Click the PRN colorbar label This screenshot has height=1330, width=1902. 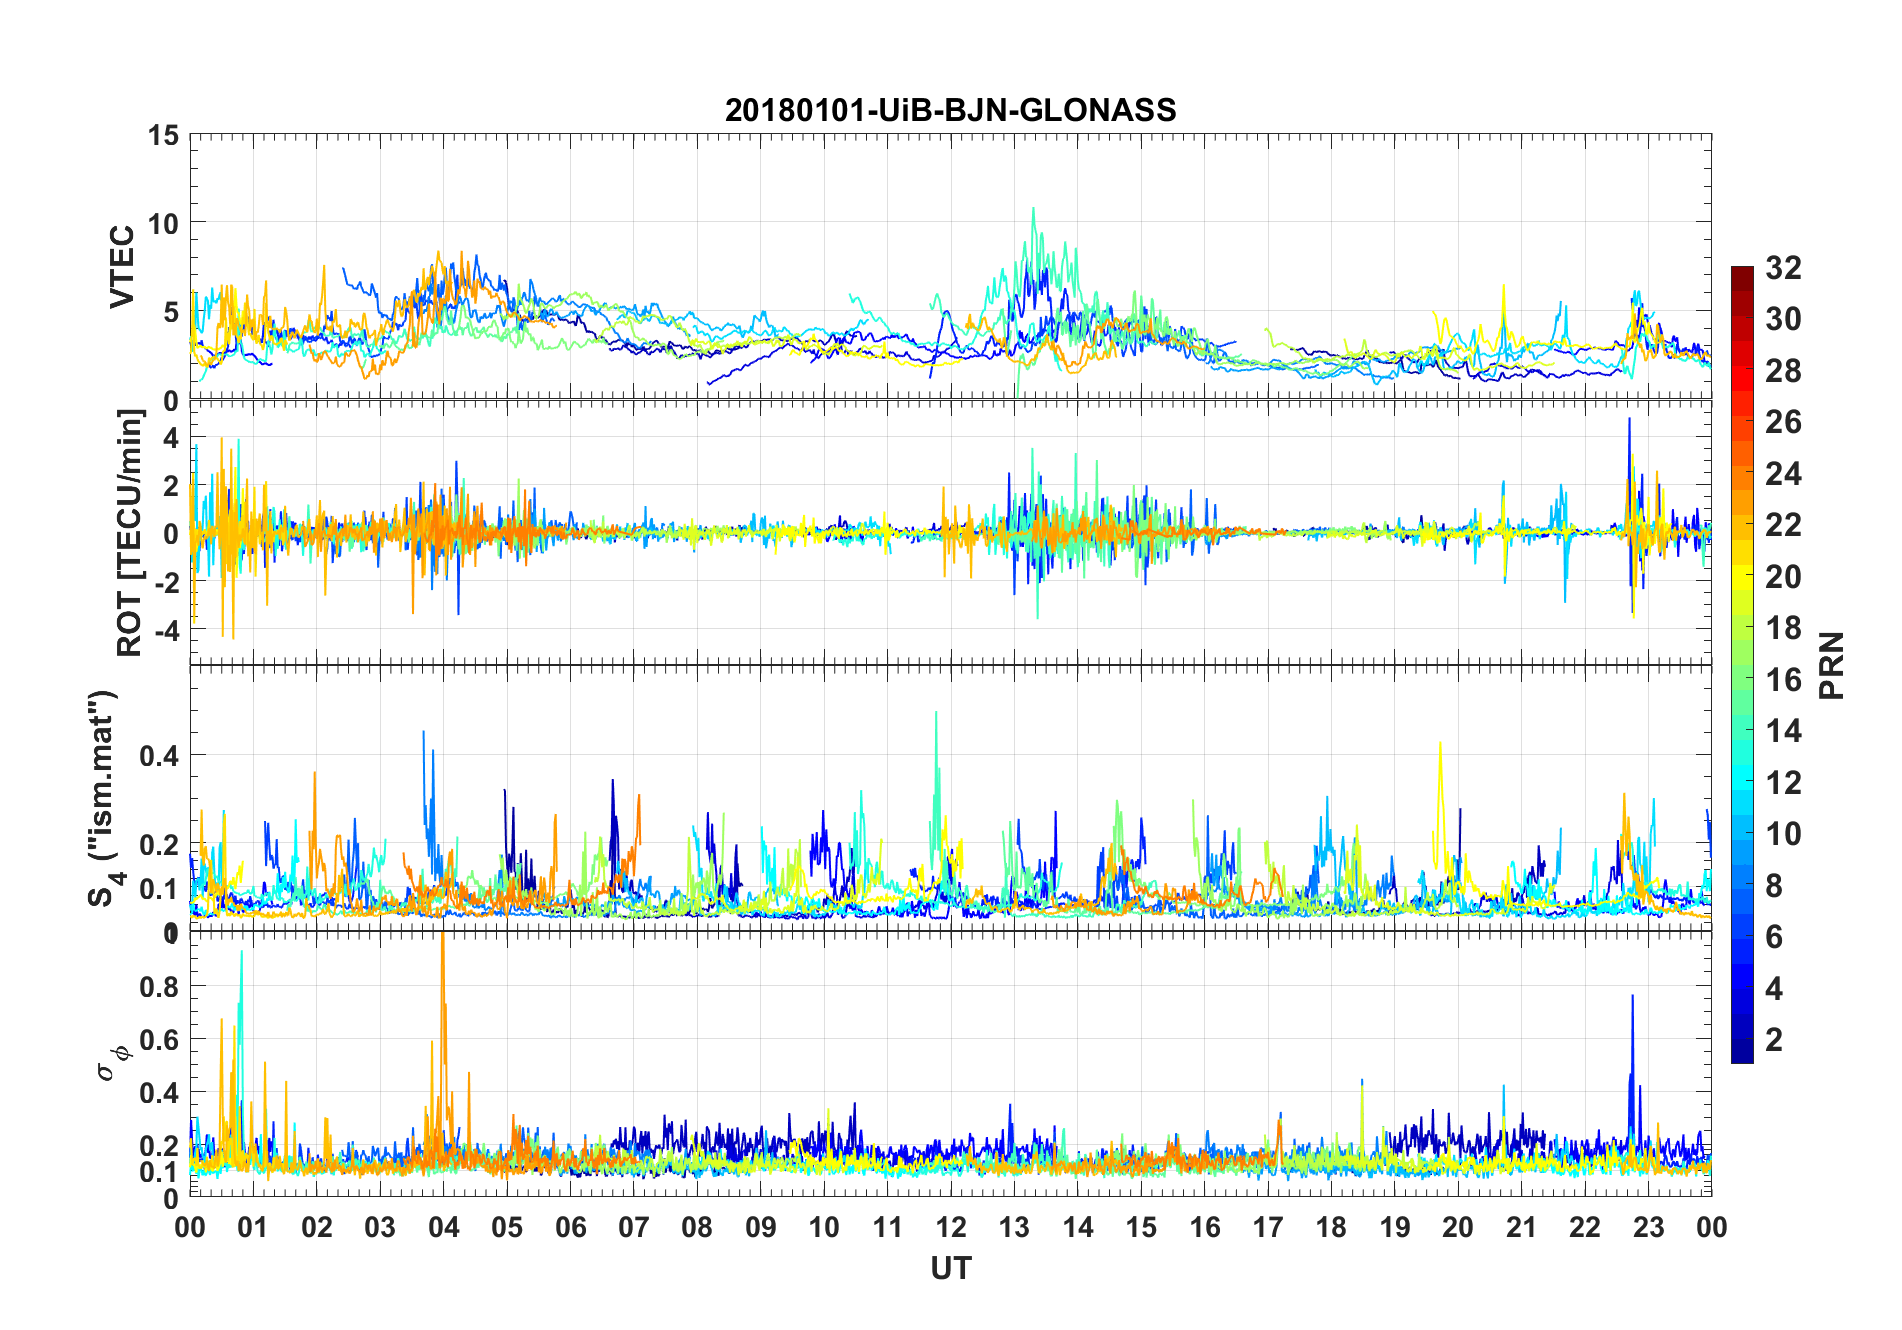click(1830, 665)
